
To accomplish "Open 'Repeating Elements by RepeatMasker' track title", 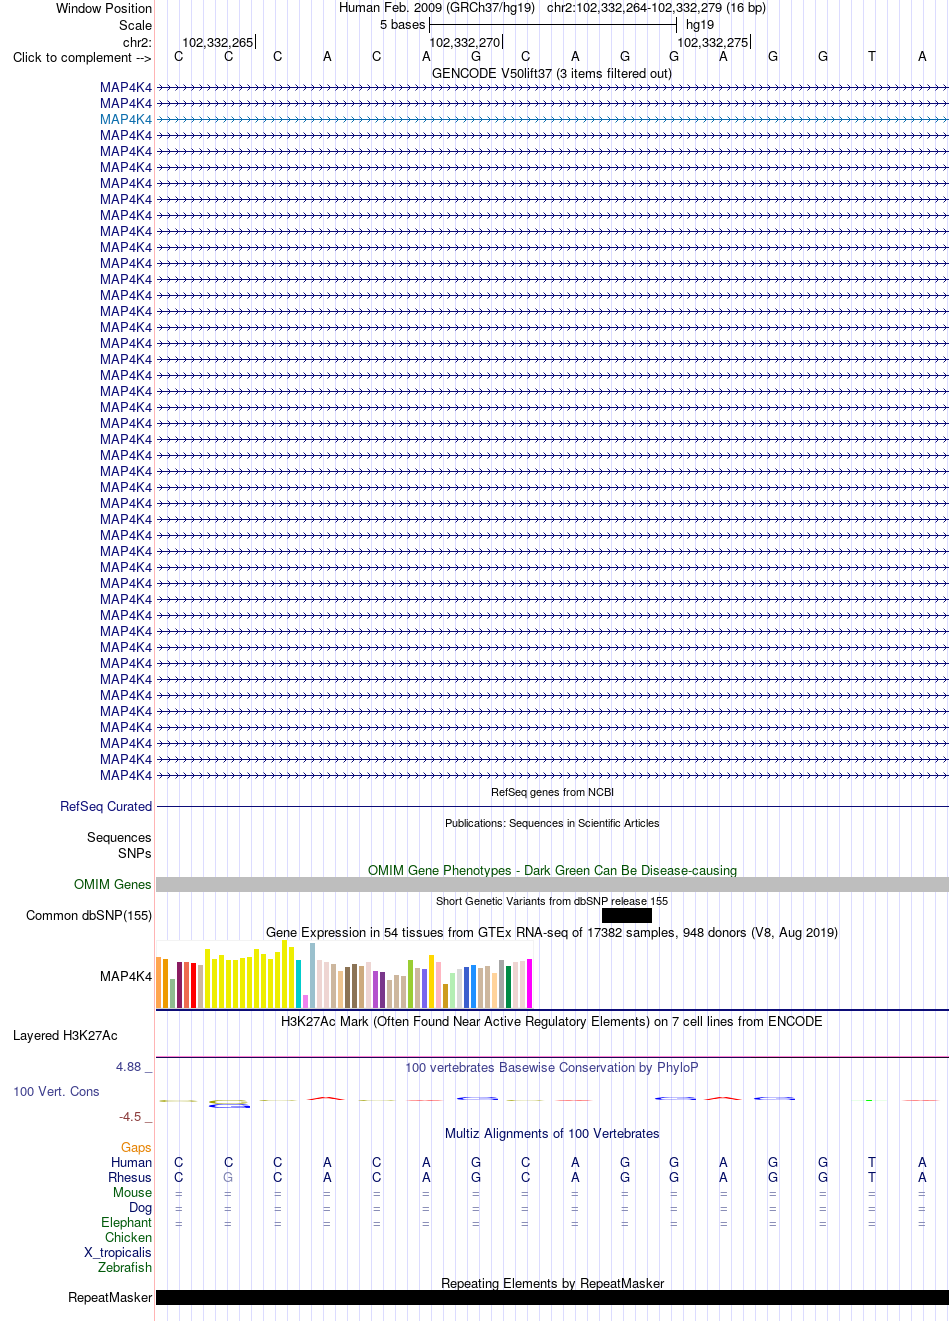I will [552, 1283].
